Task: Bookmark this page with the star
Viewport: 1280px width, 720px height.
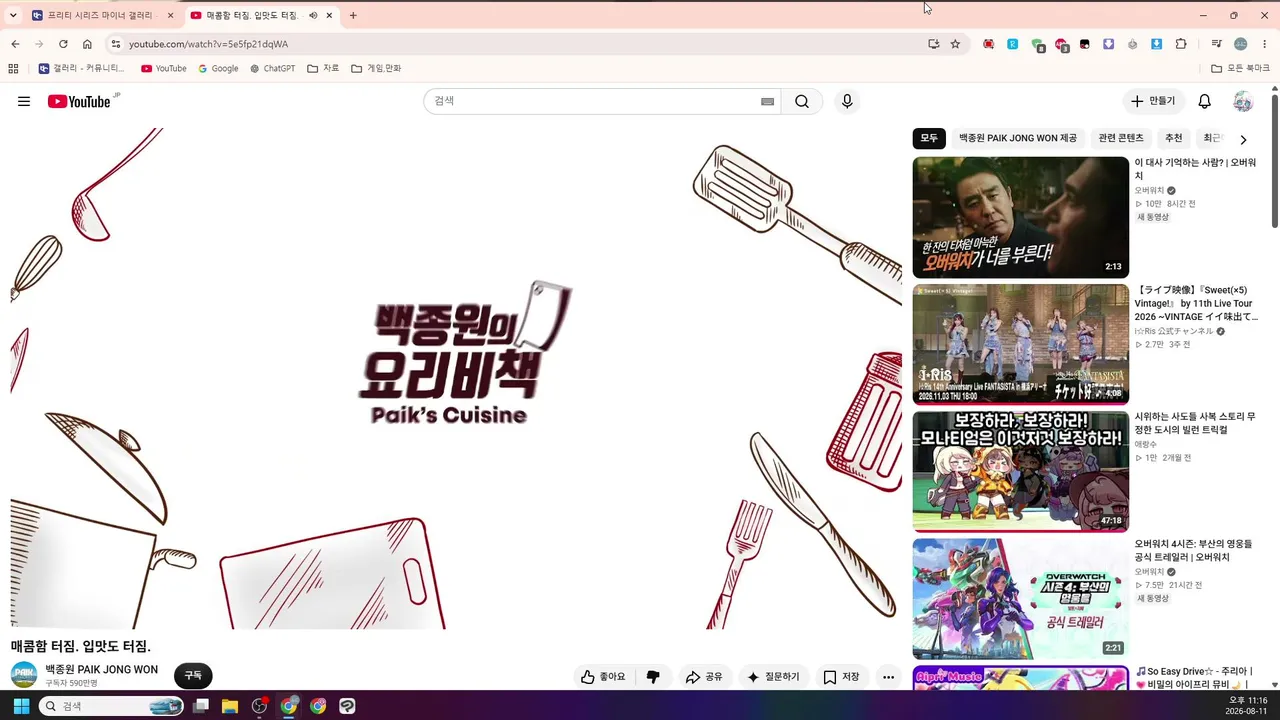Action: click(955, 44)
